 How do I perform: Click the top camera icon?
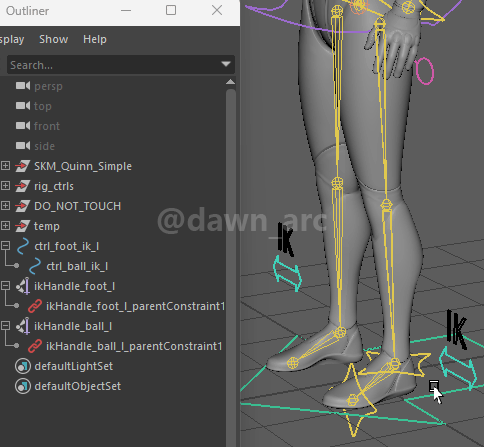point(23,106)
